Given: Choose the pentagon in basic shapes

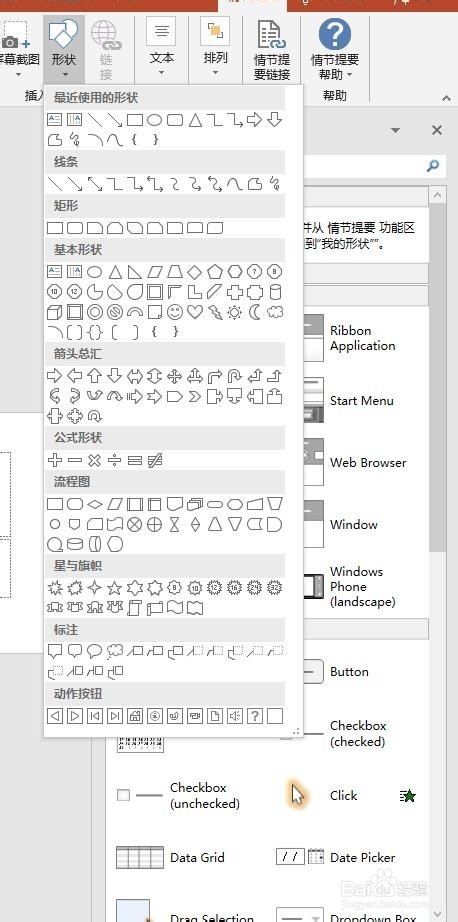Looking at the screenshot, I should coord(215,272).
